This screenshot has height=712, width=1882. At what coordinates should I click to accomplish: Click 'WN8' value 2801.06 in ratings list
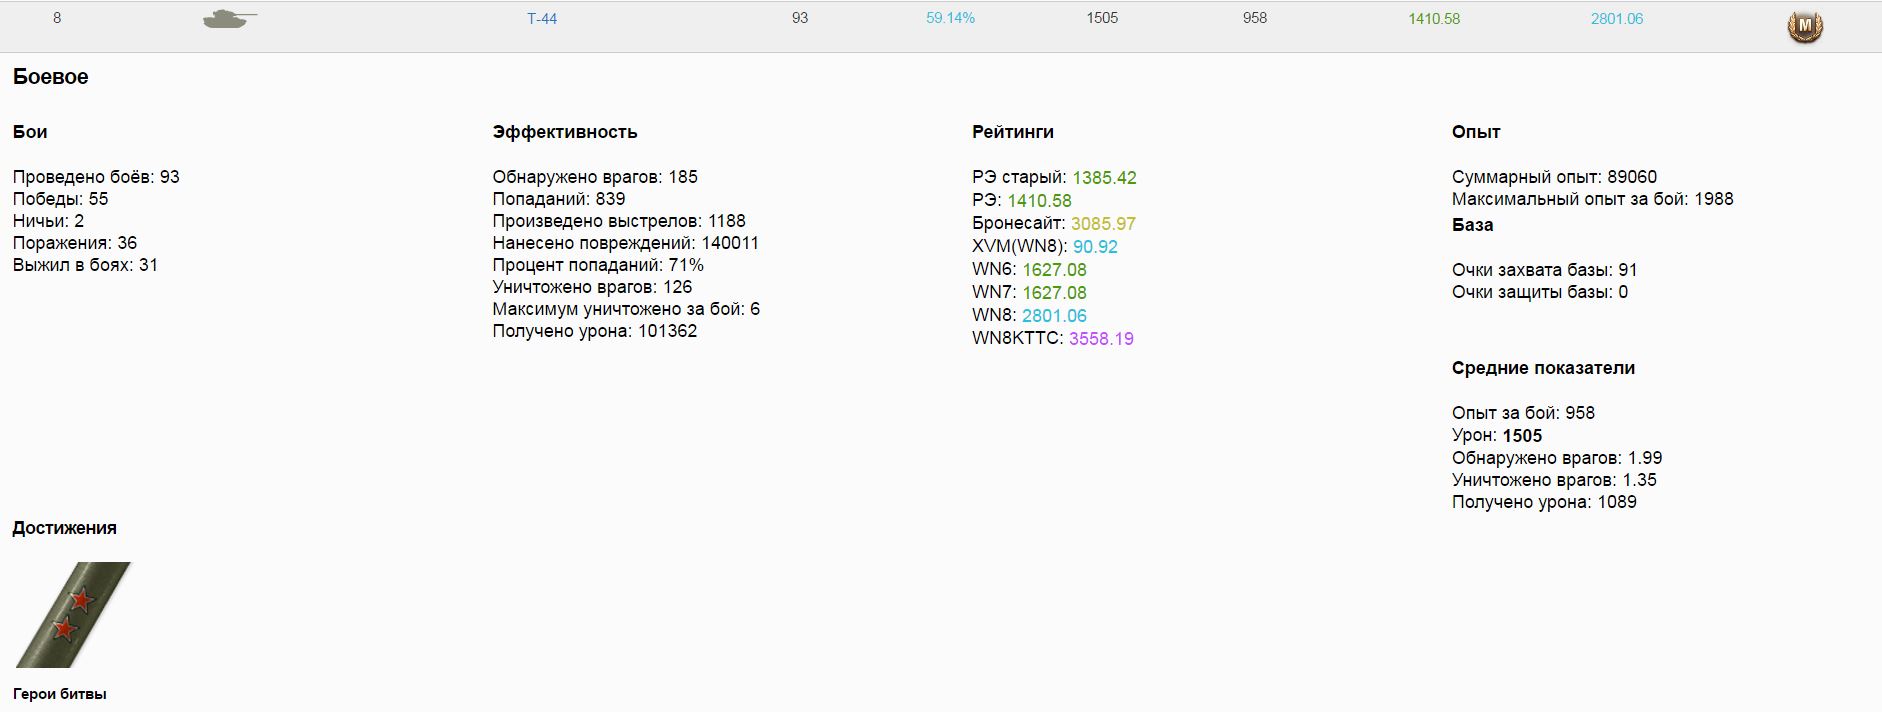1054,316
